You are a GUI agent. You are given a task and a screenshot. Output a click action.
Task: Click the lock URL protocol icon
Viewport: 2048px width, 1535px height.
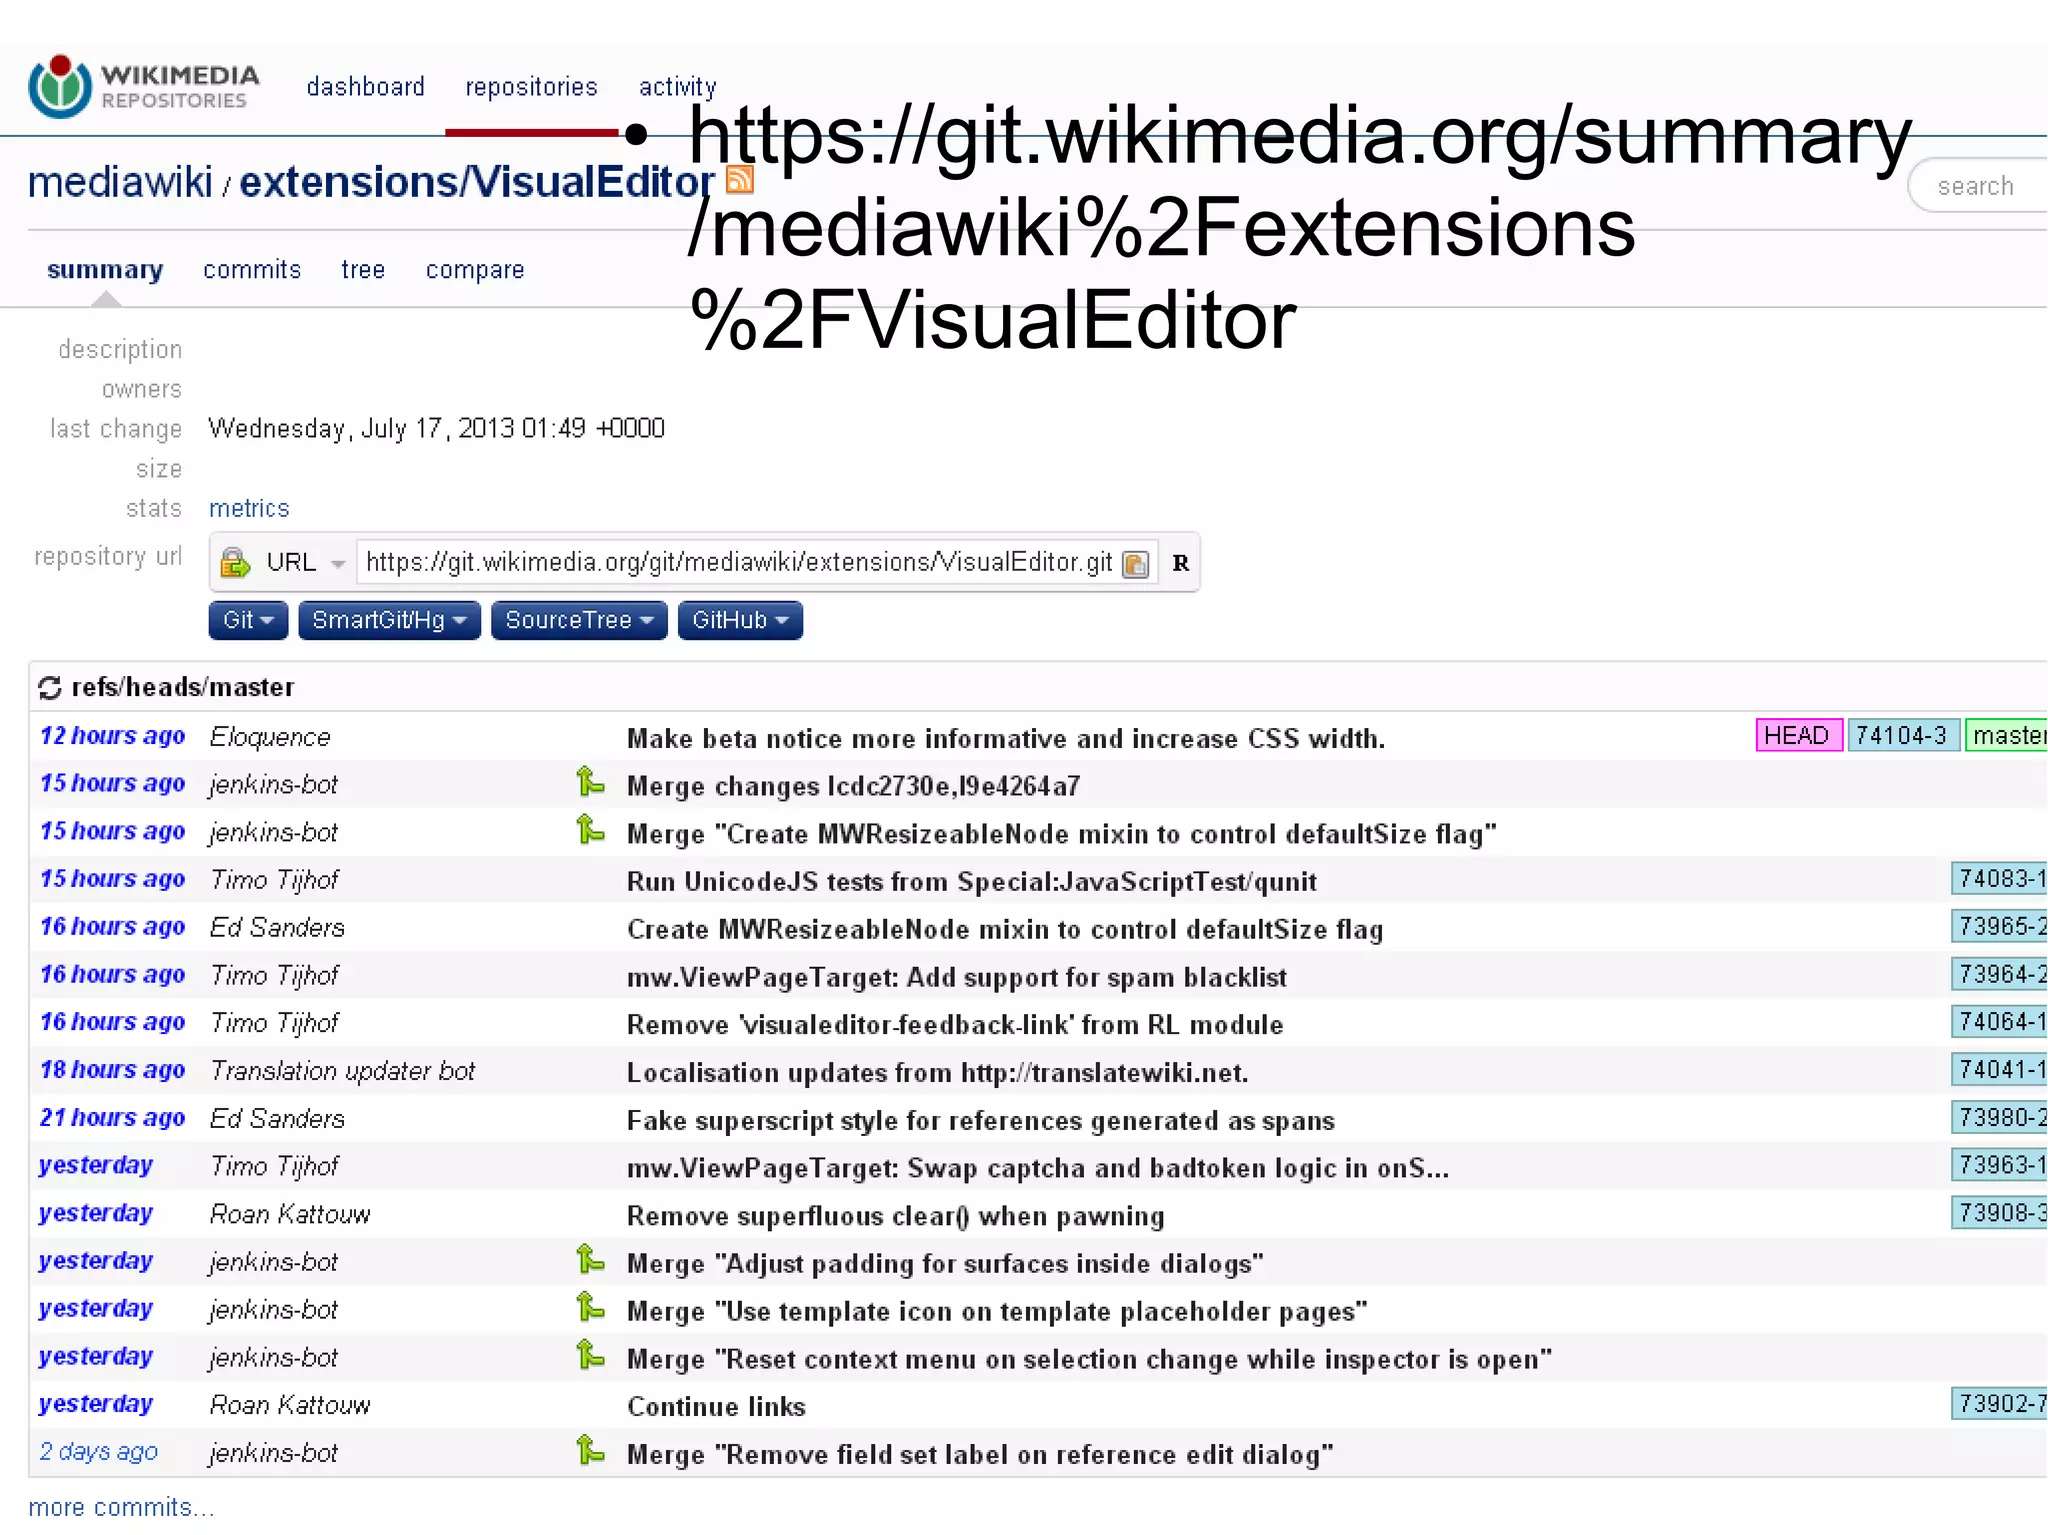pos(235,563)
